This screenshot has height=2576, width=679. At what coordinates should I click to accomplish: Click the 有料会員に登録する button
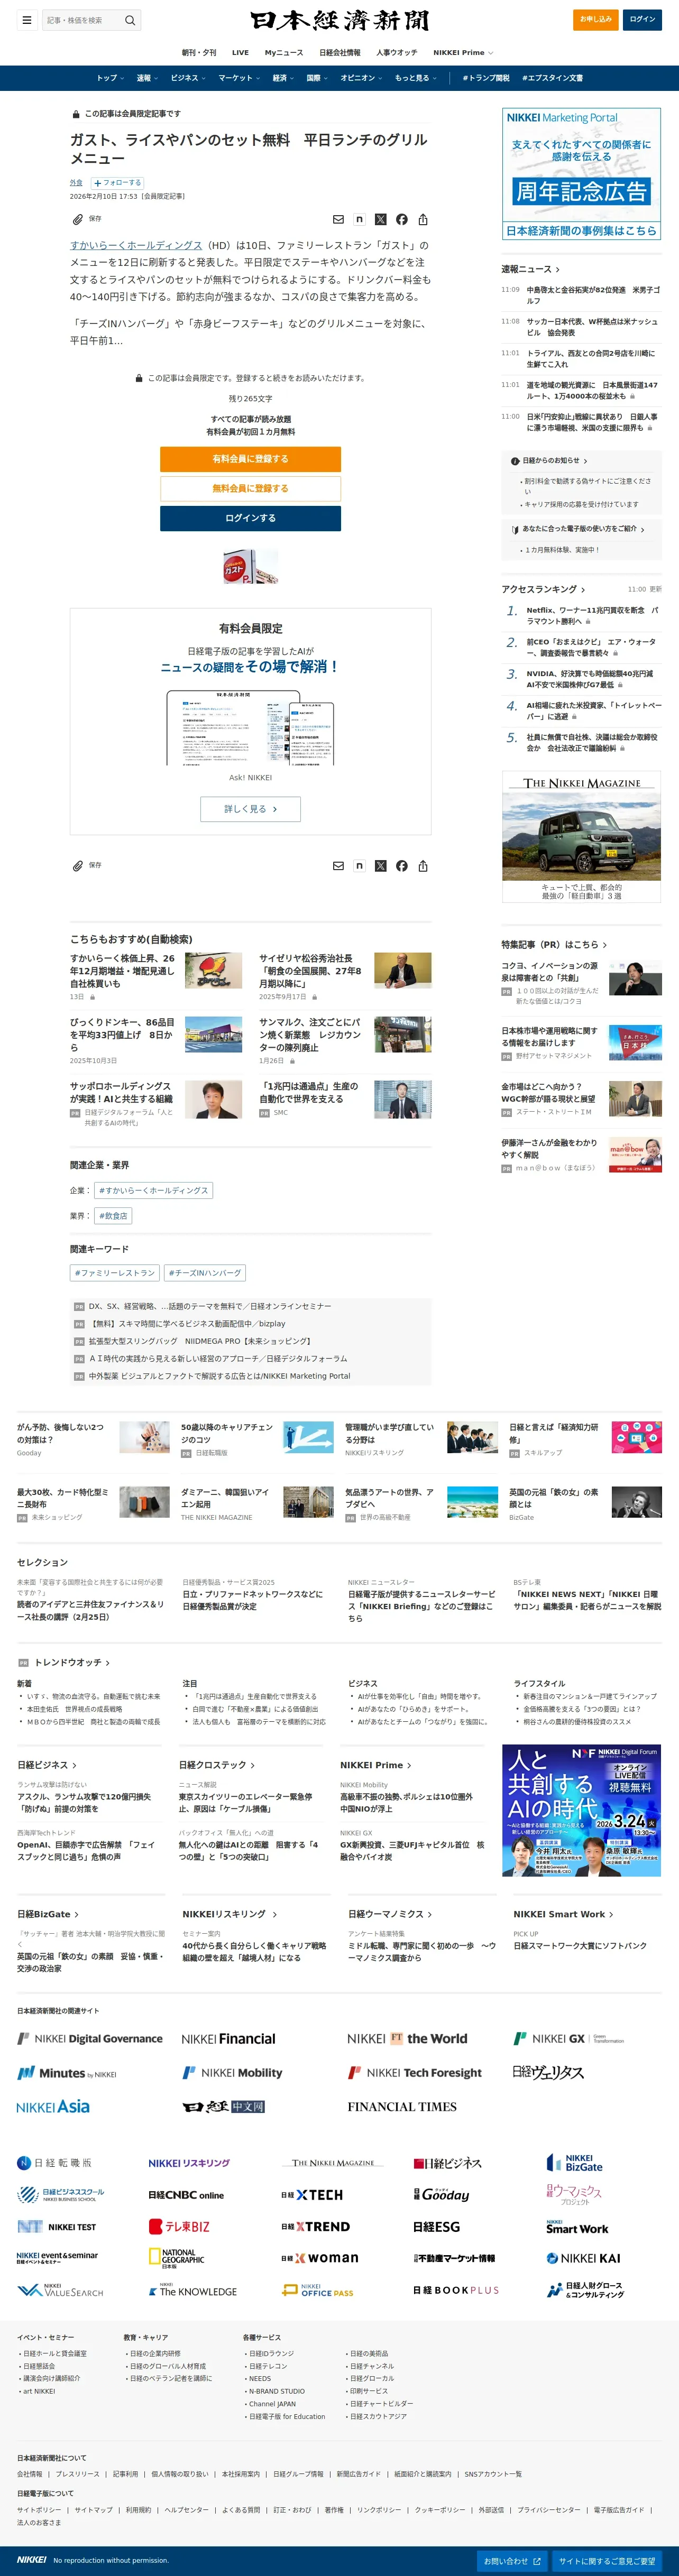[250, 459]
